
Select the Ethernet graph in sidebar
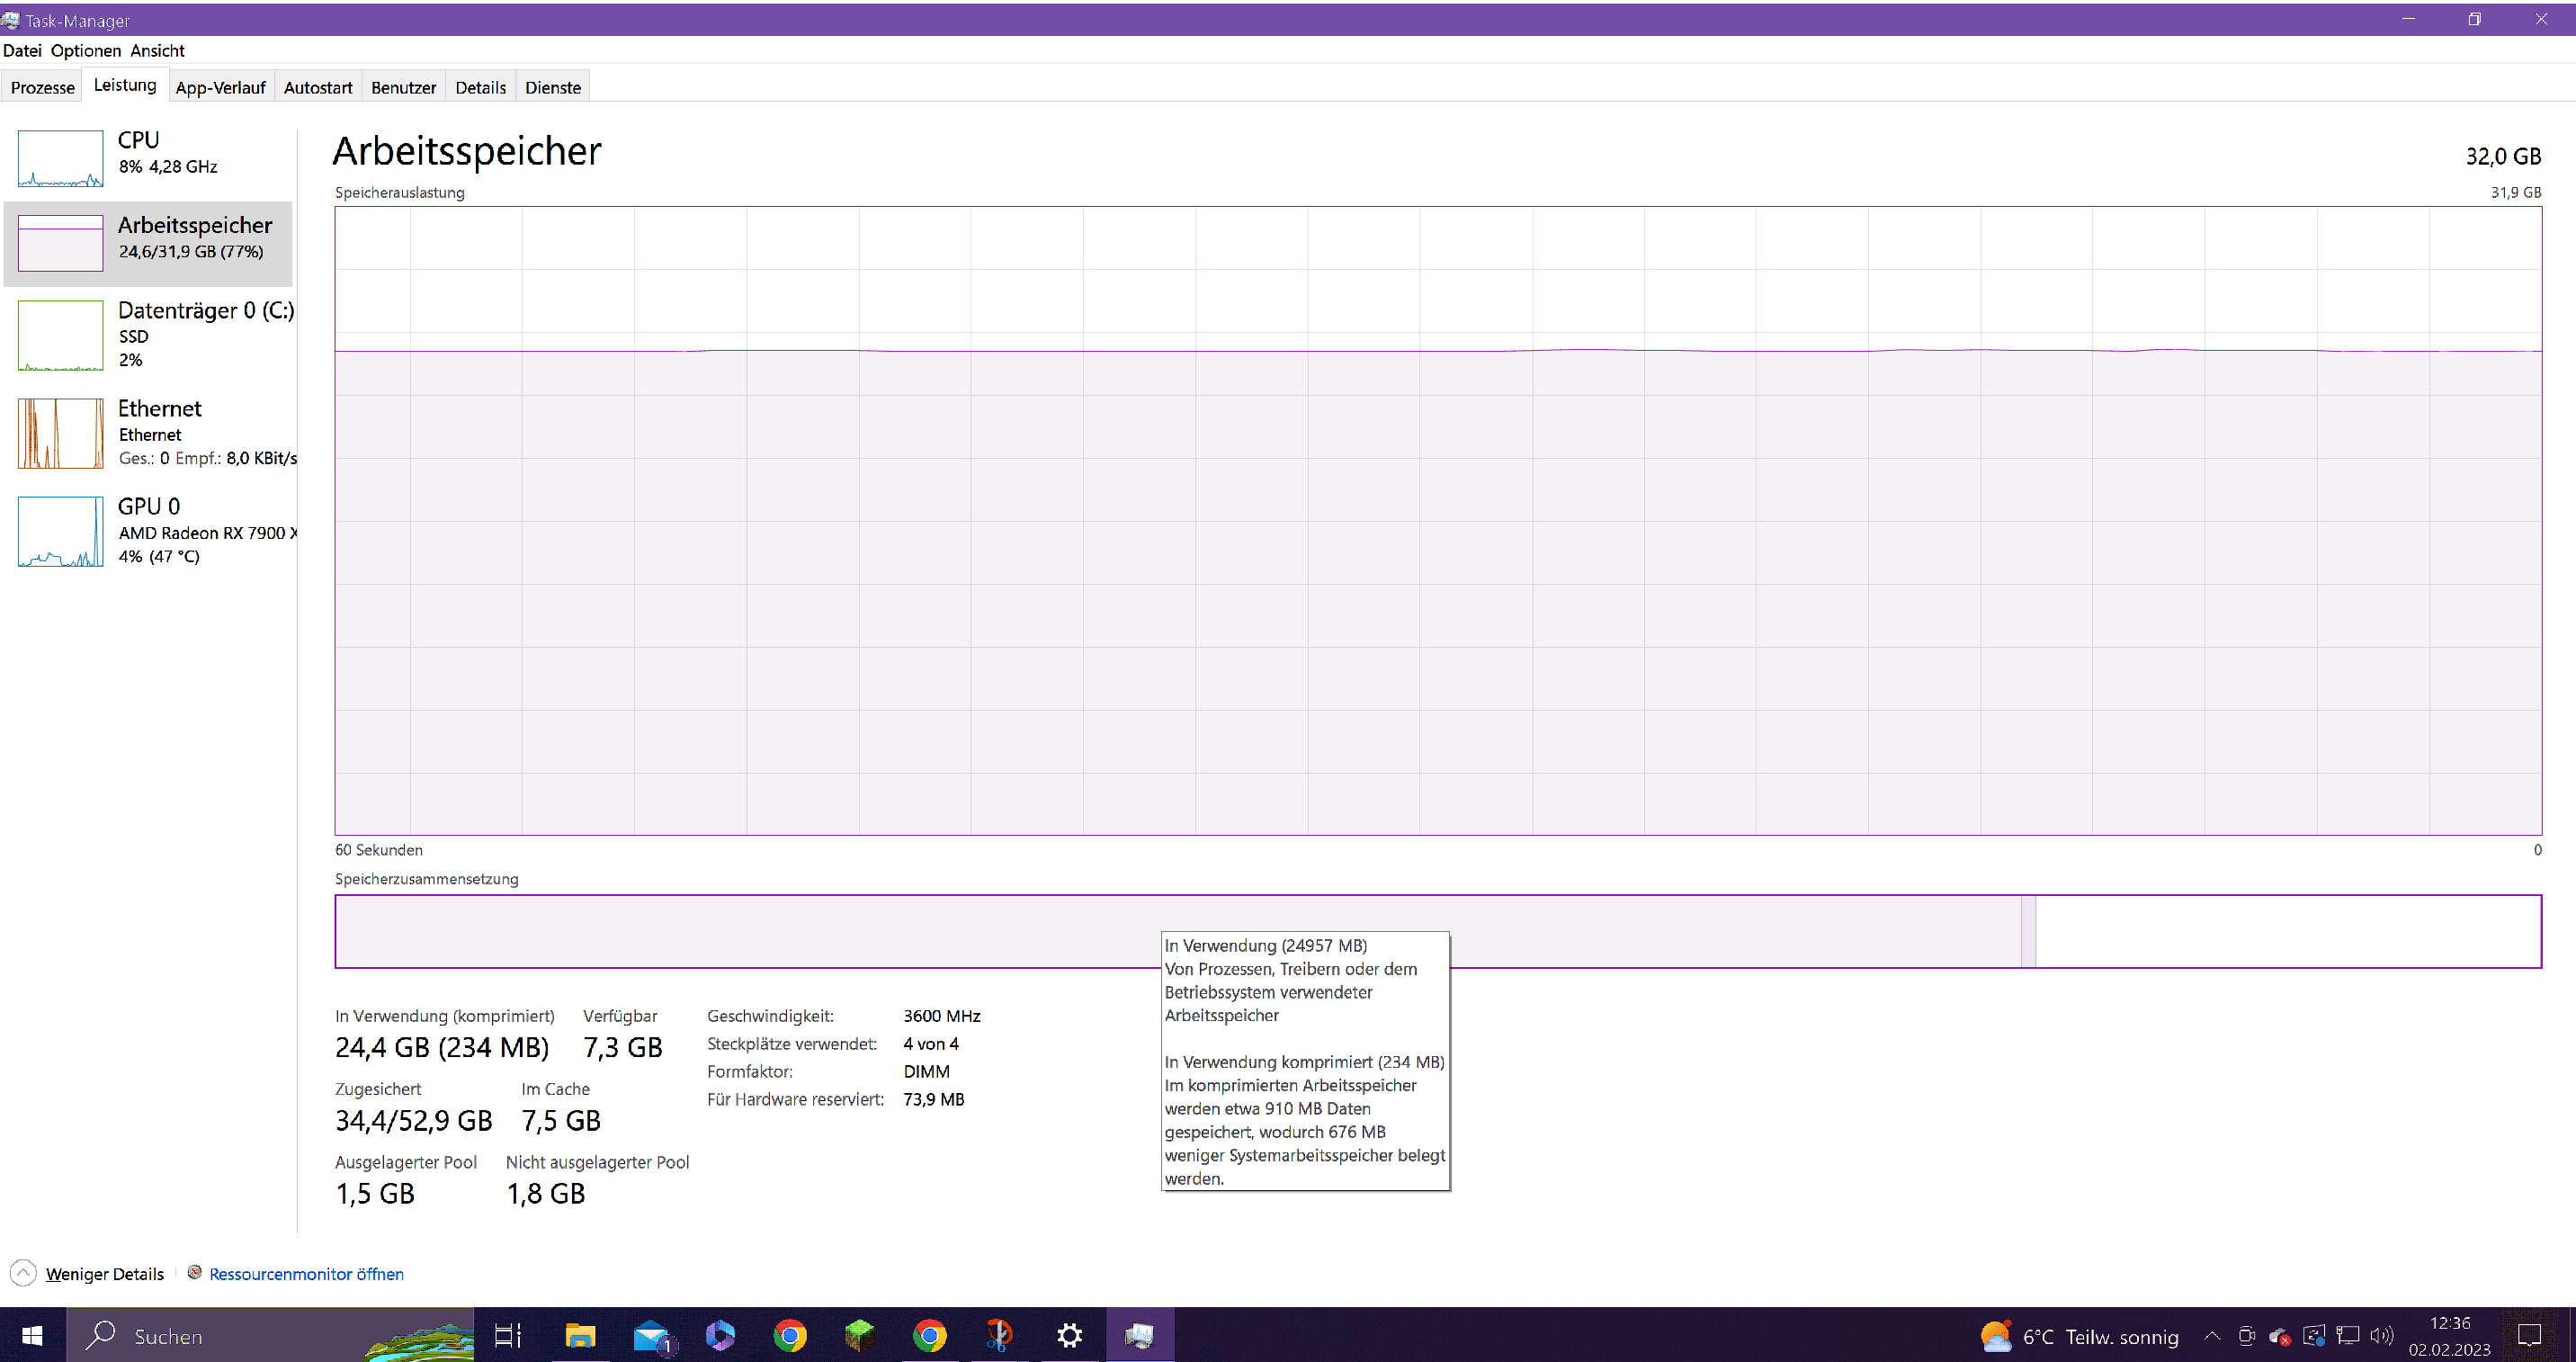pos(60,433)
